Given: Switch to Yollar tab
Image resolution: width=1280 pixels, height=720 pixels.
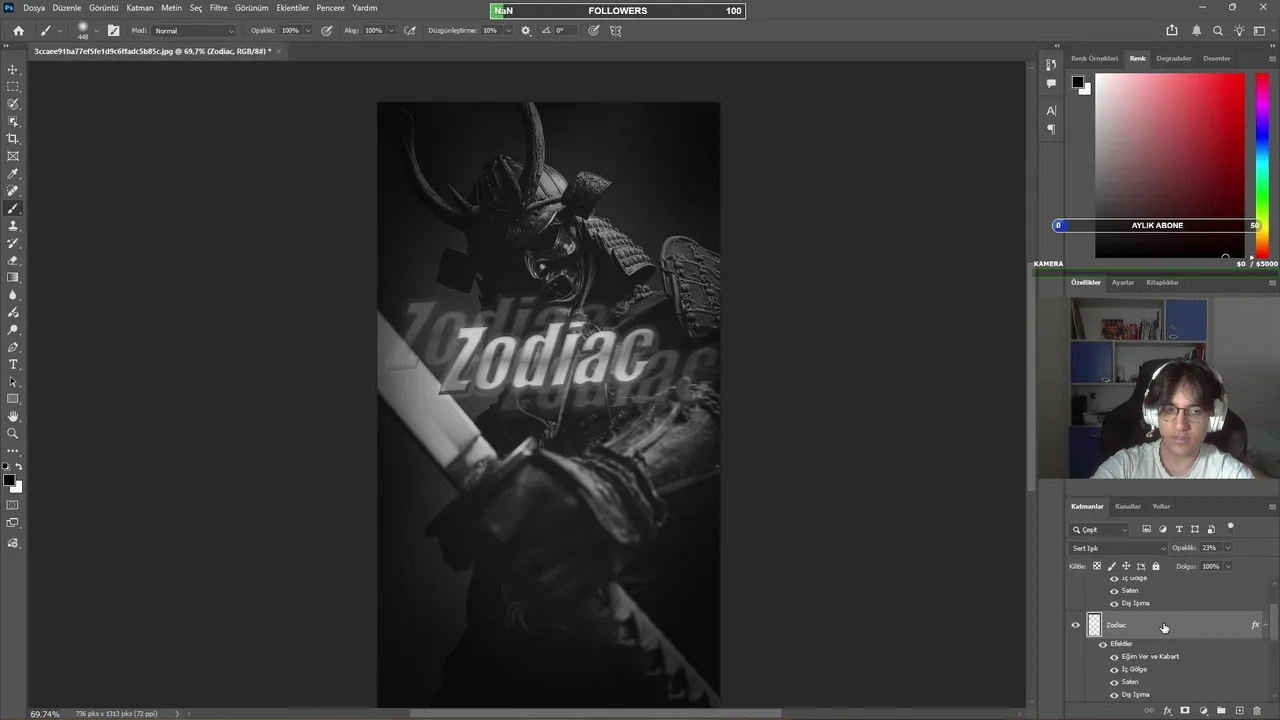Looking at the screenshot, I should click(x=1161, y=506).
